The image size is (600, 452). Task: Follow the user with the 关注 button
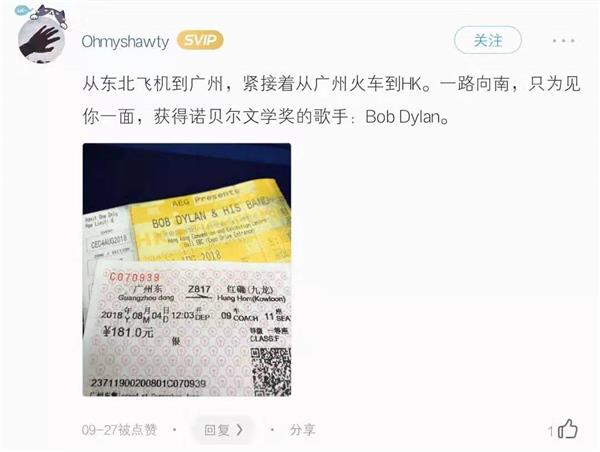click(488, 40)
